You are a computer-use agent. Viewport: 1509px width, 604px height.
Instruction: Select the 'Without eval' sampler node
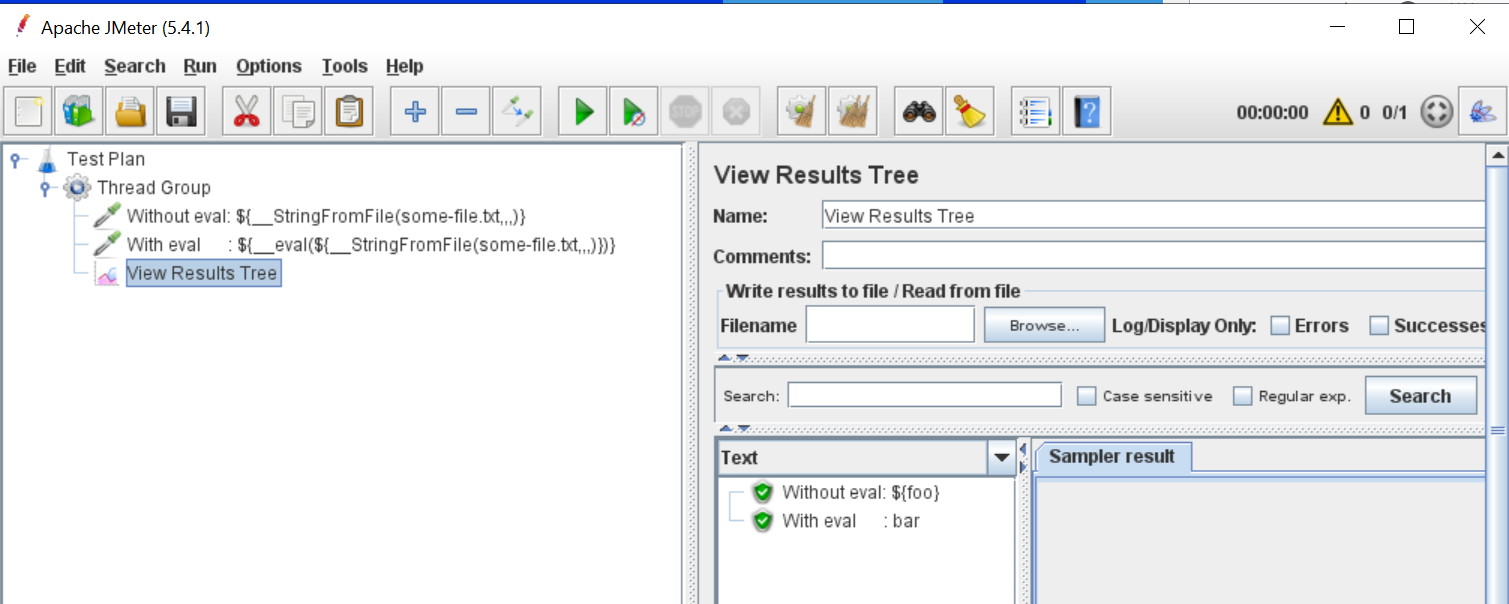326,216
